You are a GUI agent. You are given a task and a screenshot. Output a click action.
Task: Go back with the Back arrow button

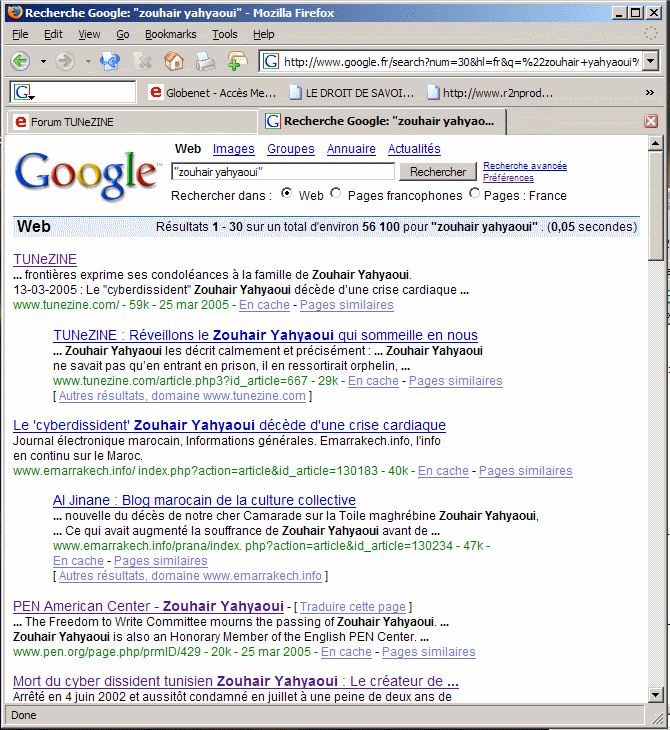(x=20, y=61)
